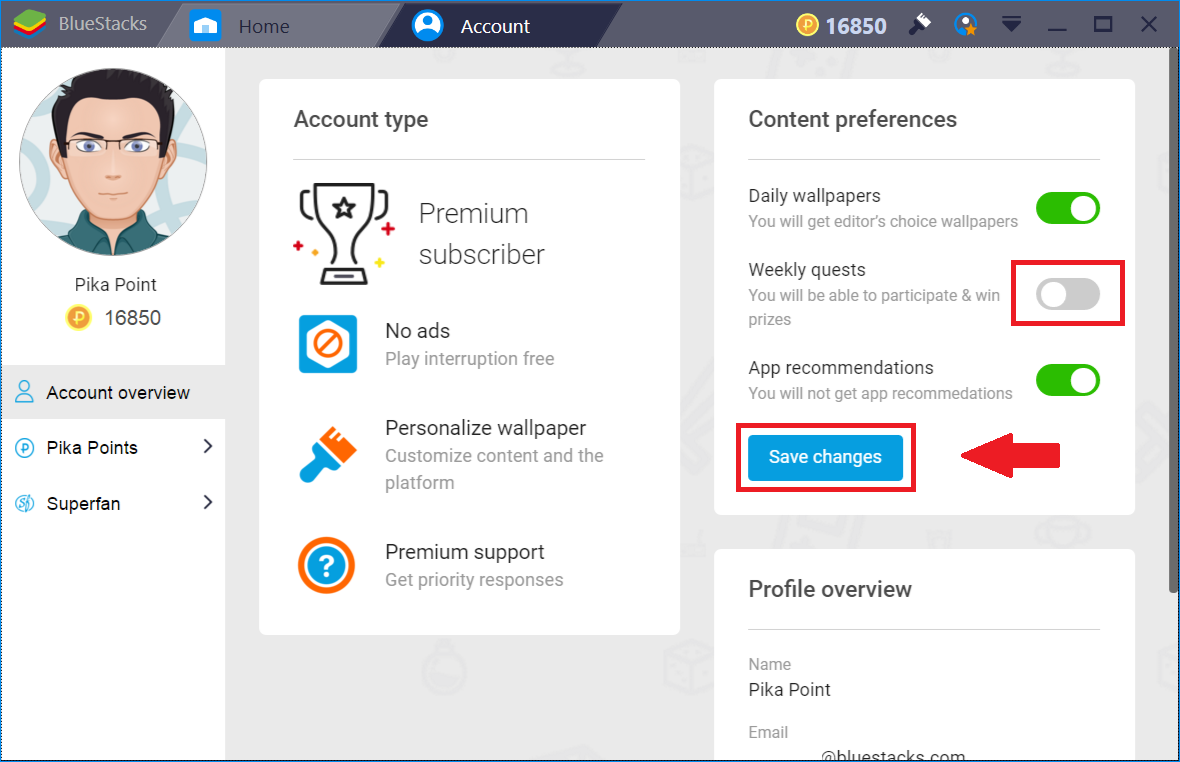Close the BlueStacks window
Image resolution: width=1180 pixels, height=762 pixels.
(x=1148, y=24)
